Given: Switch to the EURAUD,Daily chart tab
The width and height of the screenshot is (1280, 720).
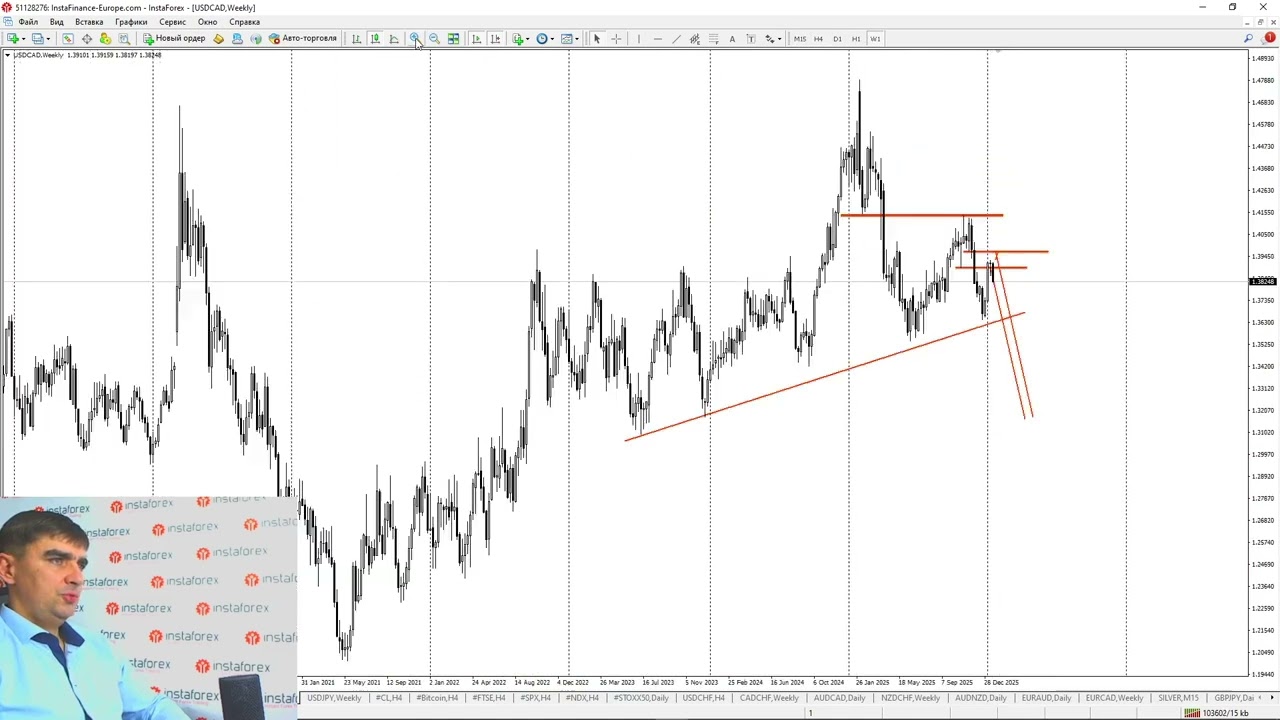Looking at the screenshot, I should click(1046, 698).
